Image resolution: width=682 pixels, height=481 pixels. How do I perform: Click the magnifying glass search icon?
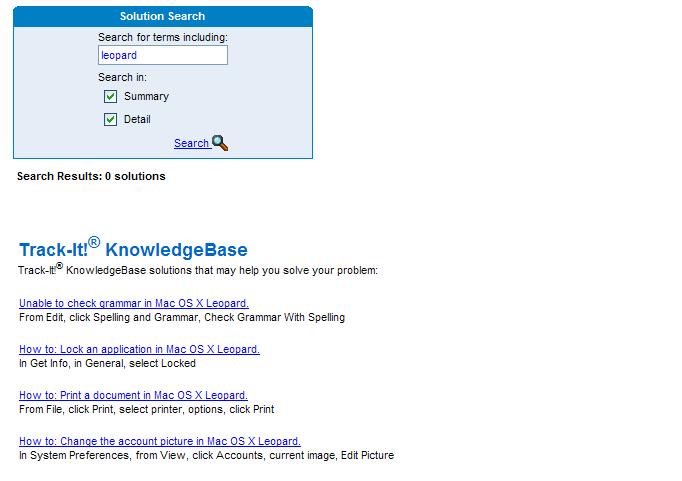tap(221, 143)
